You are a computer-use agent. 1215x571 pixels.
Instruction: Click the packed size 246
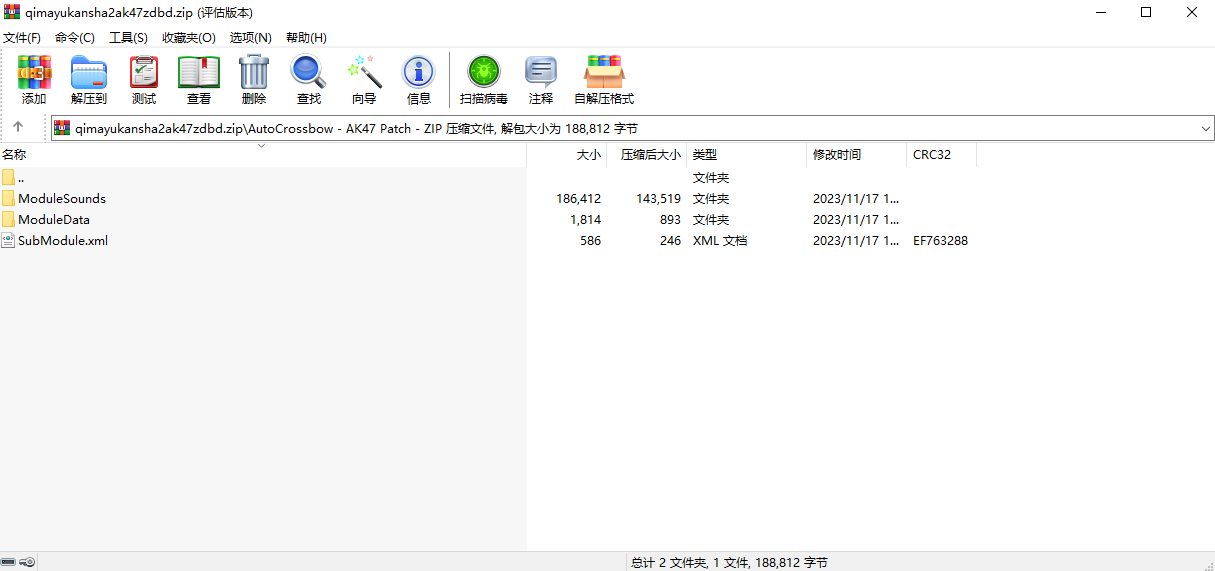click(x=670, y=240)
